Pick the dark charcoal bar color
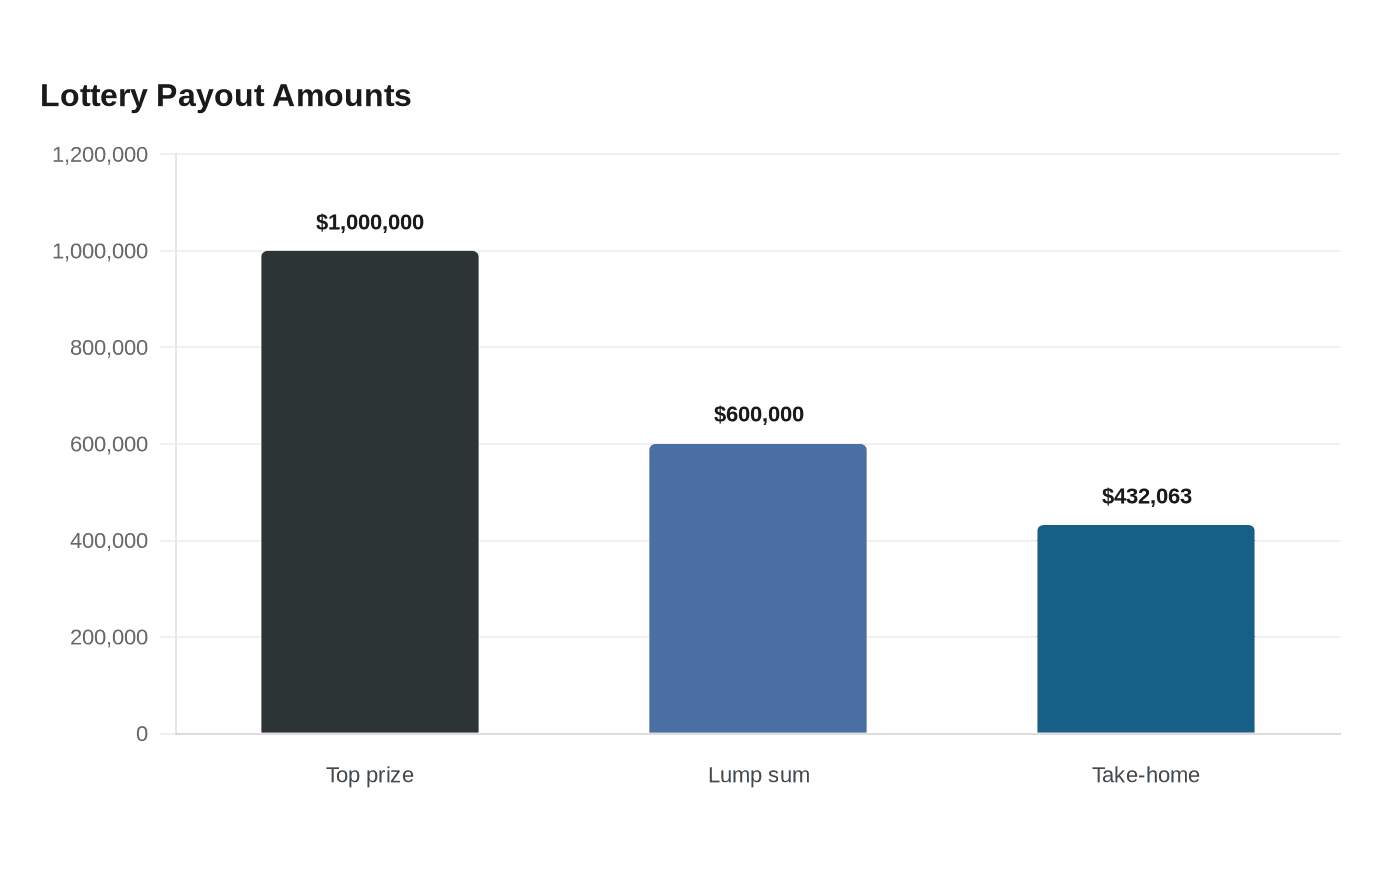Screen dimensions: 1400x880 [370, 492]
